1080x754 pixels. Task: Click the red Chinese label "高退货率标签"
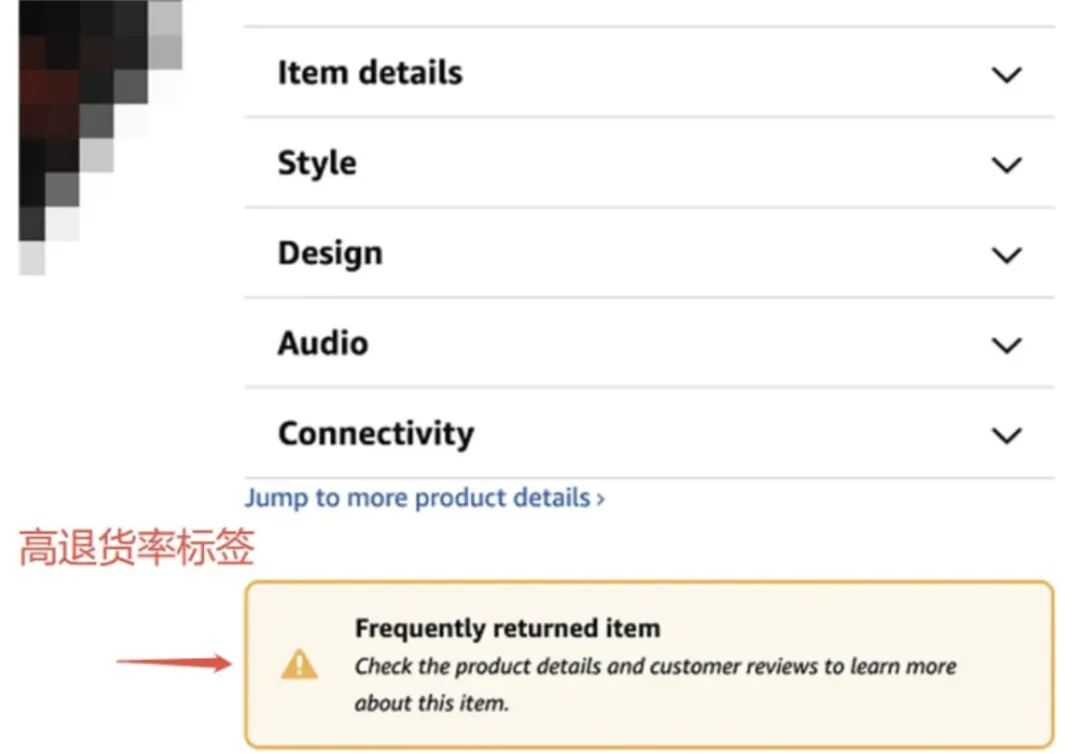pyautogui.click(x=137, y=549)
